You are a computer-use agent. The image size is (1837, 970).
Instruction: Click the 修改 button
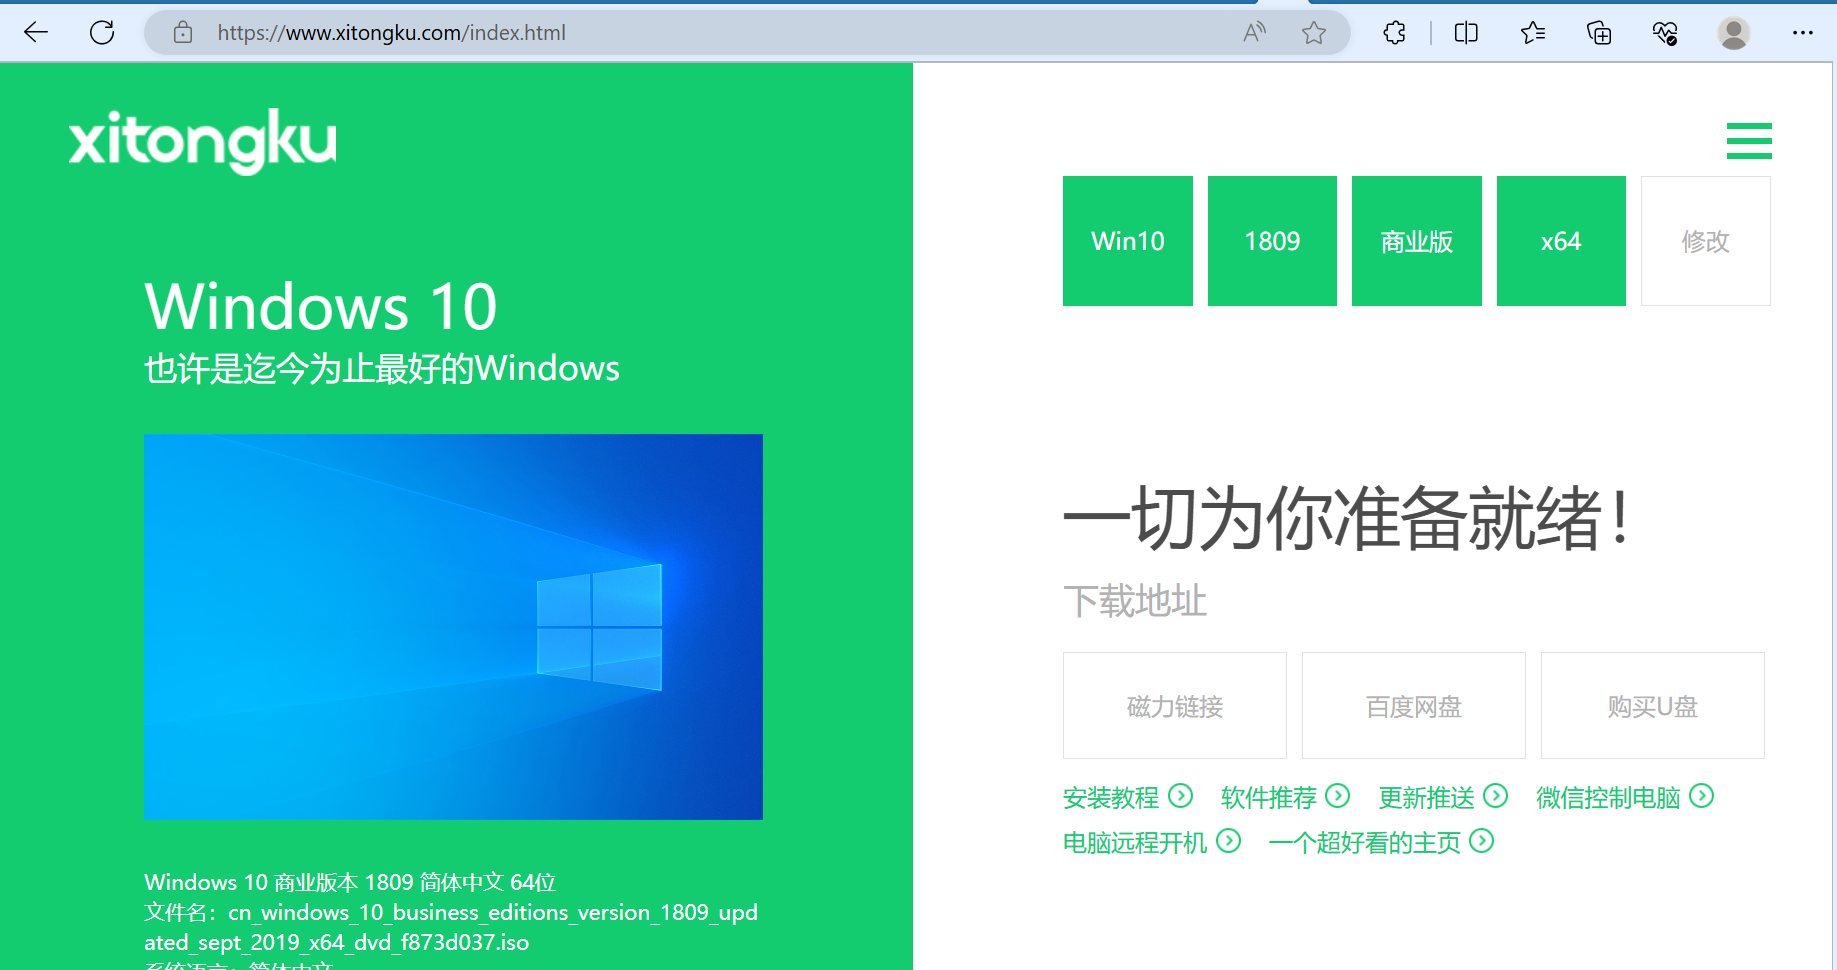pyautogui.click(x=1705, y=240)
